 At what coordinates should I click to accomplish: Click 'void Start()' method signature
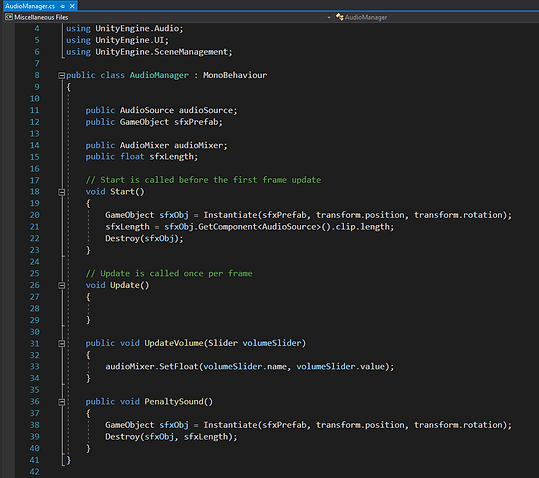coord(115,192)
